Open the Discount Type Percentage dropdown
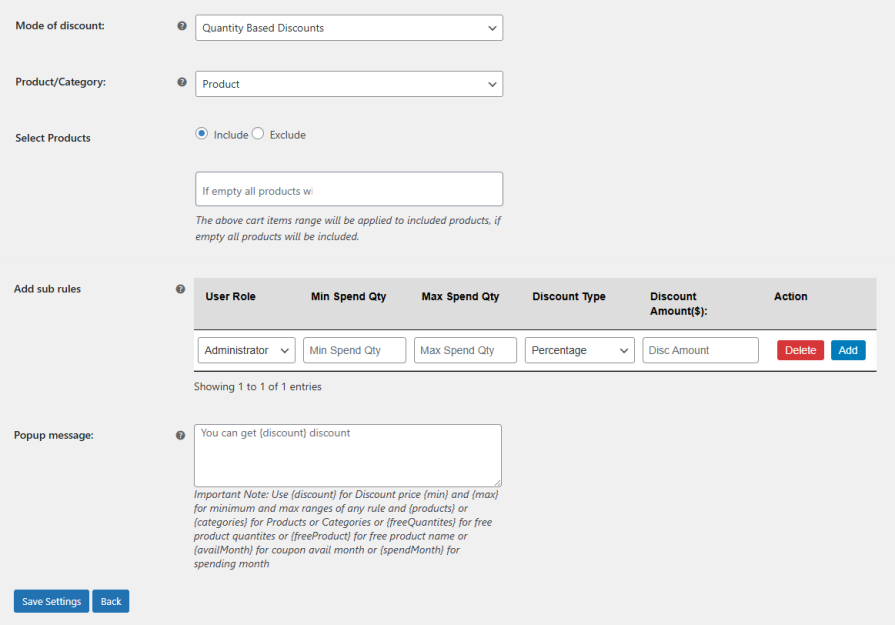Viewport: 895px width, 625px height. (579, 350)
